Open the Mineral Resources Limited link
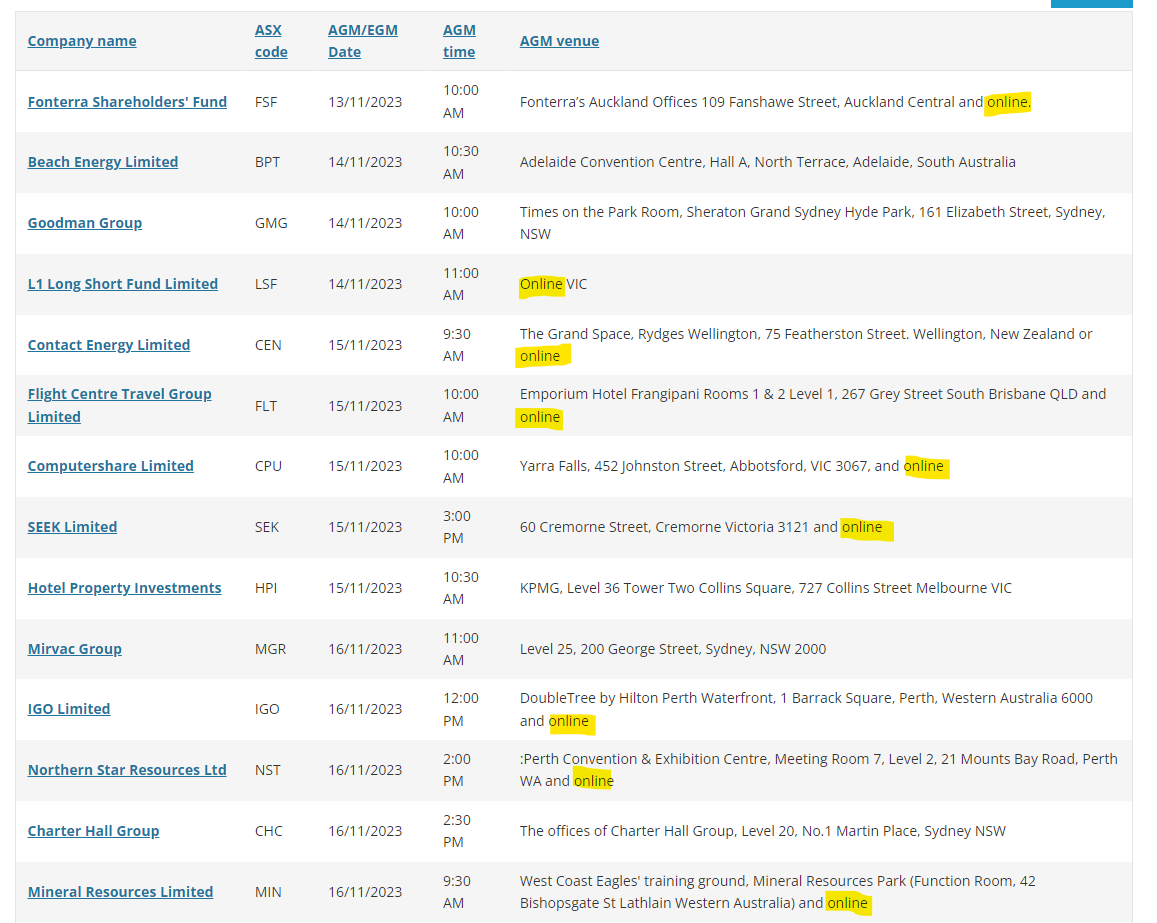 click(x=120, y=892)
